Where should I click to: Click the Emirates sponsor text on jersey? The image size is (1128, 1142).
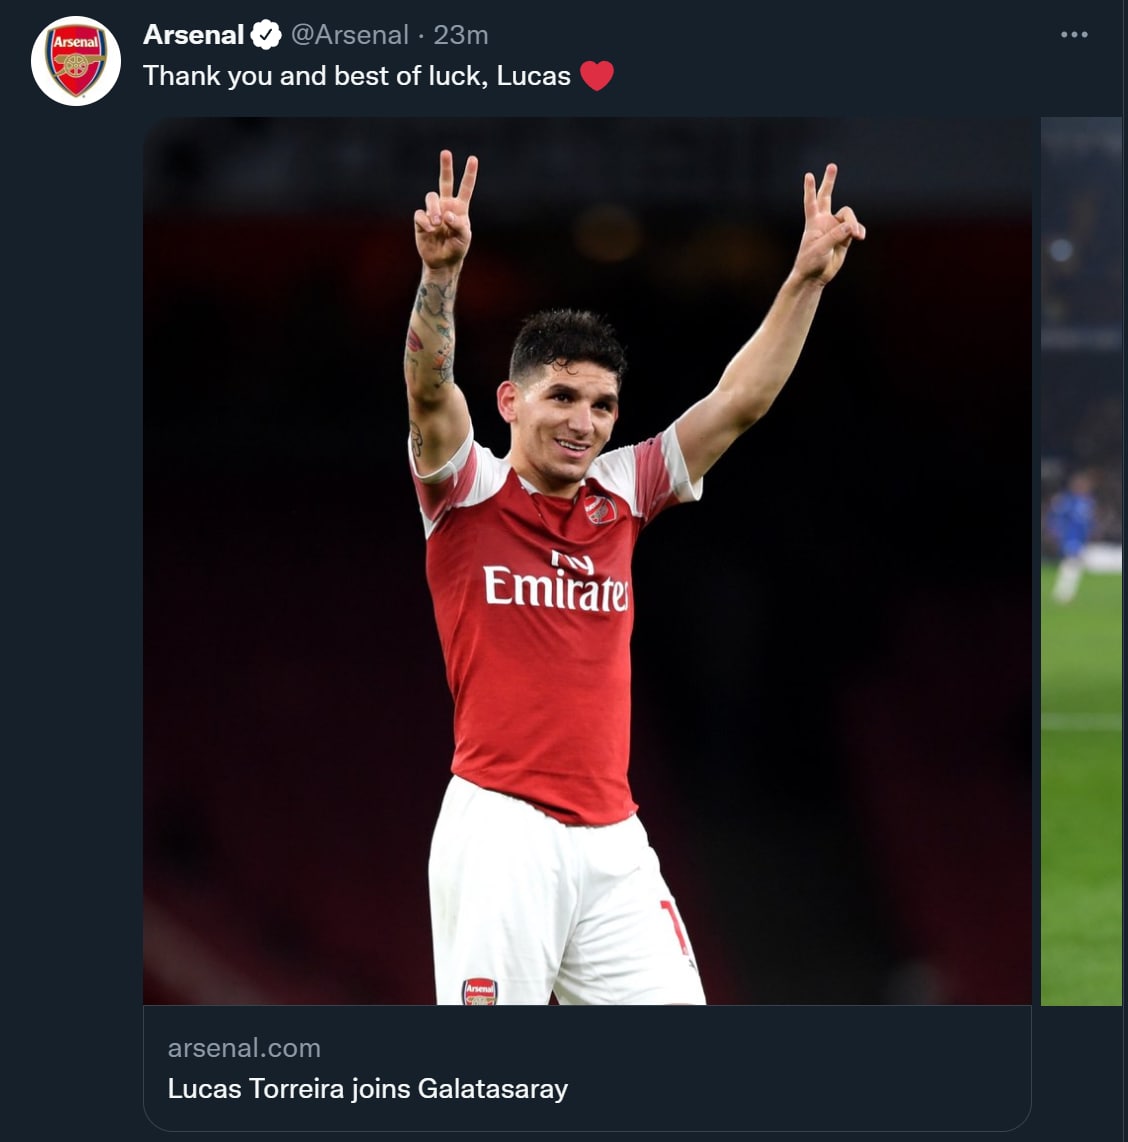pos(556,587)
